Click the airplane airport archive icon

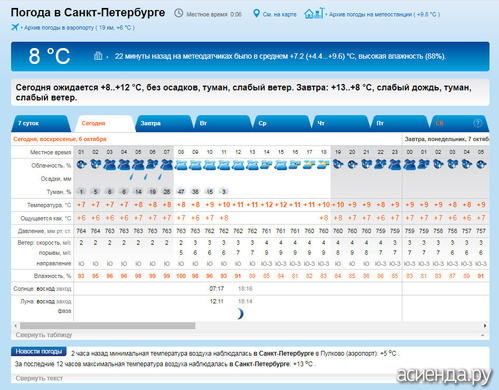[15, 27]
